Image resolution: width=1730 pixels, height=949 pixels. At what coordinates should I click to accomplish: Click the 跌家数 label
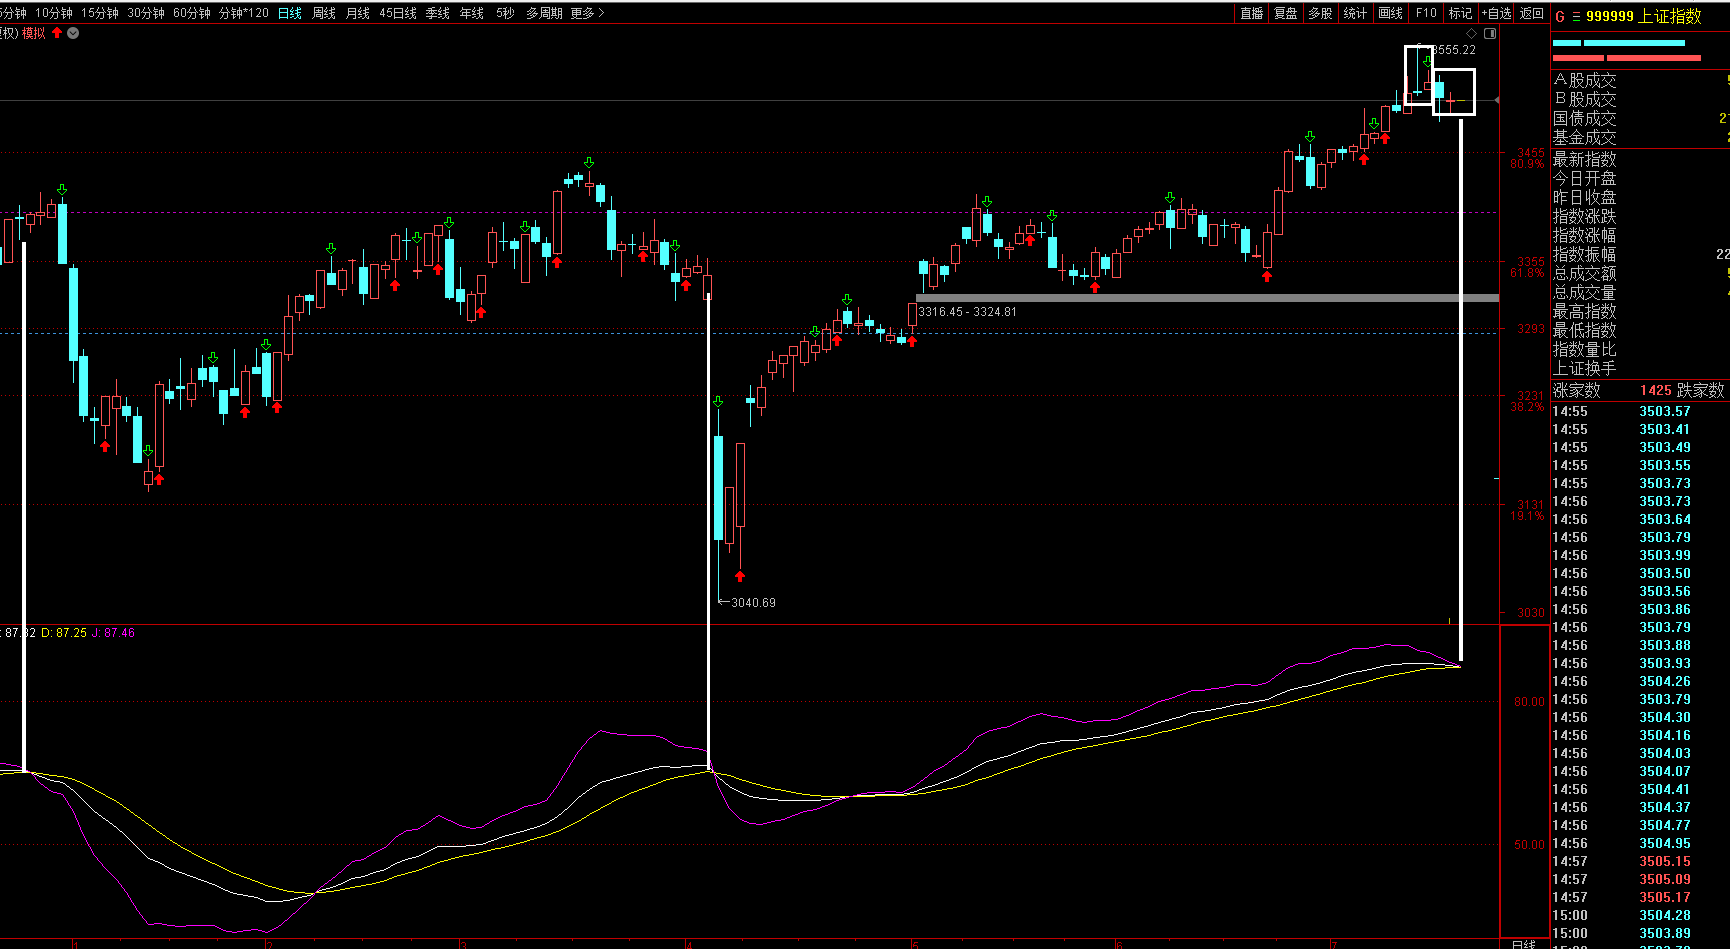(1701, 390)
